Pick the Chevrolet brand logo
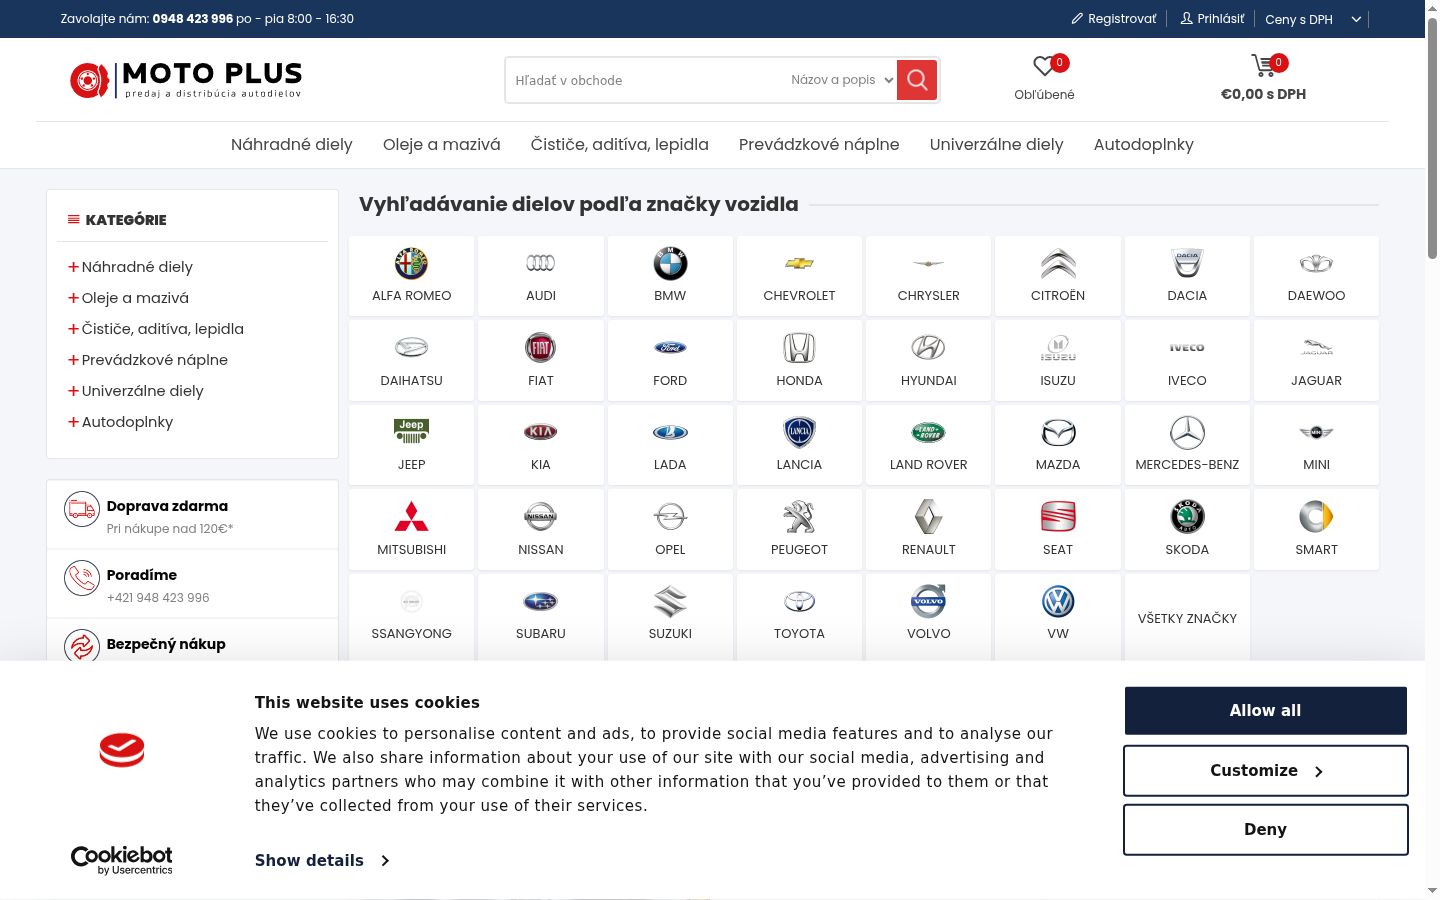 point(799,264)
